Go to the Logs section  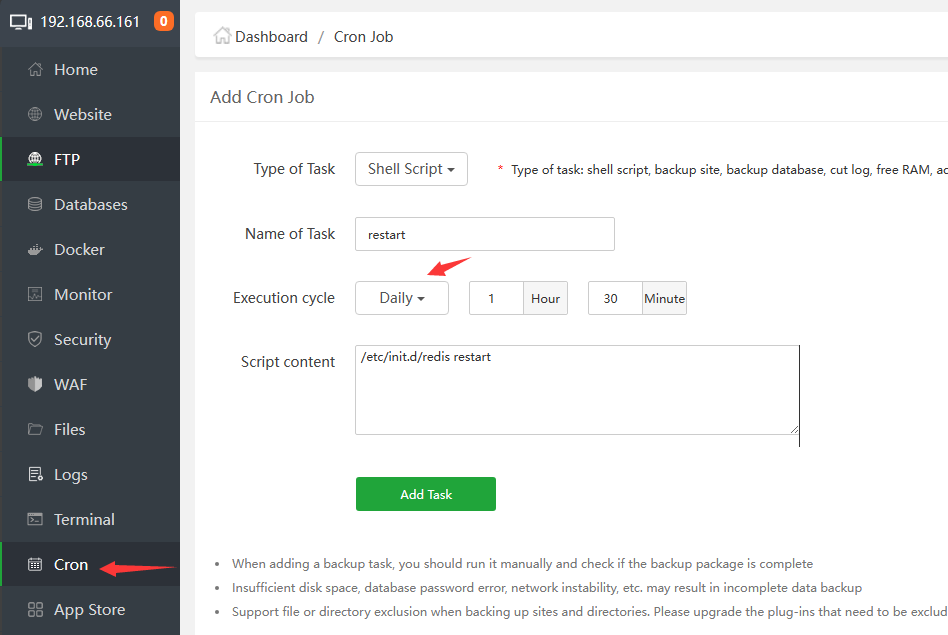70,475
